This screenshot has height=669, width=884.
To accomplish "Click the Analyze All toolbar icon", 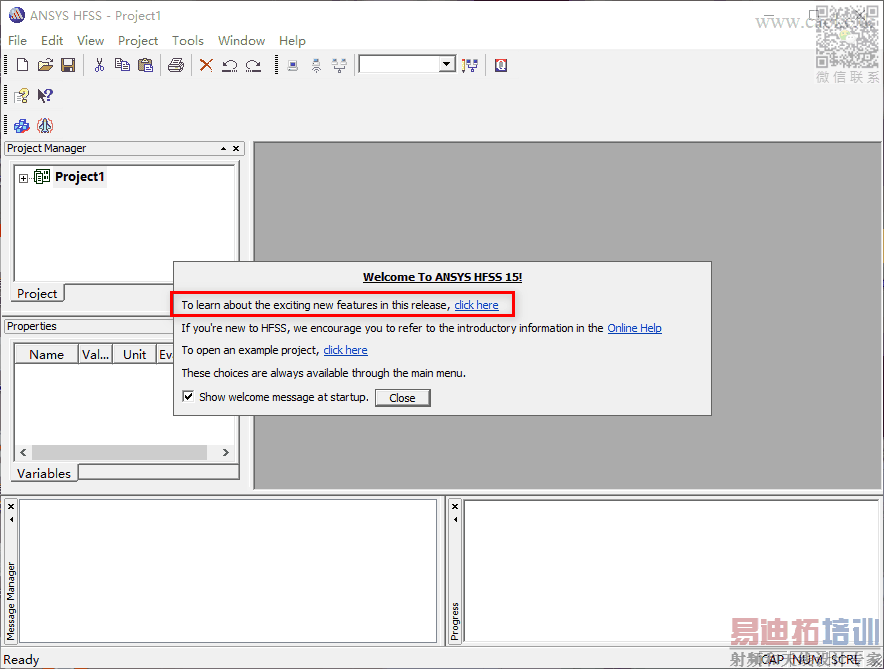I will tap(470, 65).
